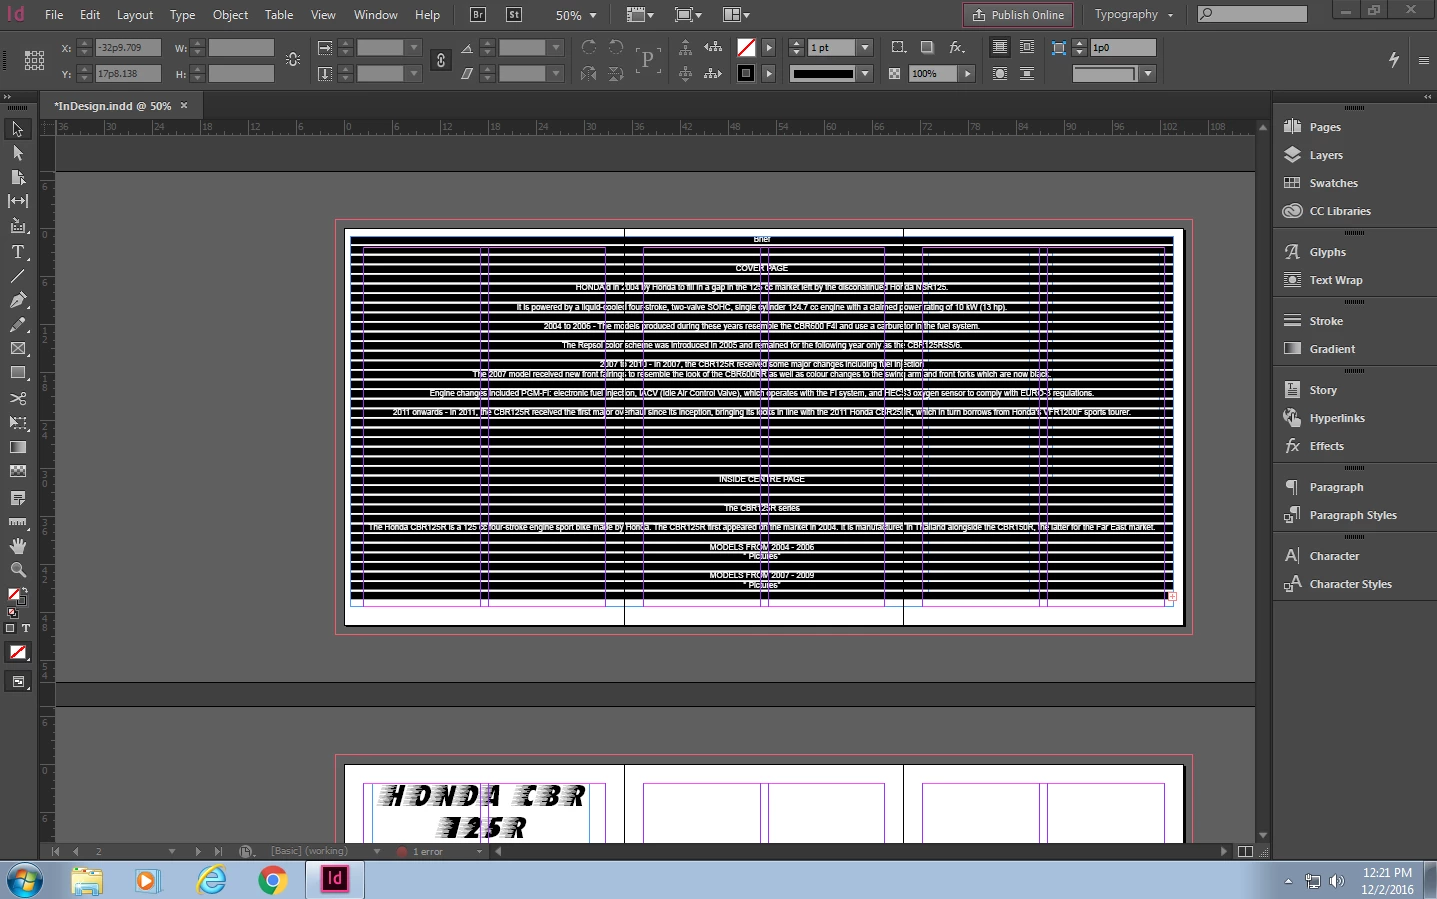Click the fill color swatch in control bar
This screenshot has width=1437, height=899.
tap(746, 47)
